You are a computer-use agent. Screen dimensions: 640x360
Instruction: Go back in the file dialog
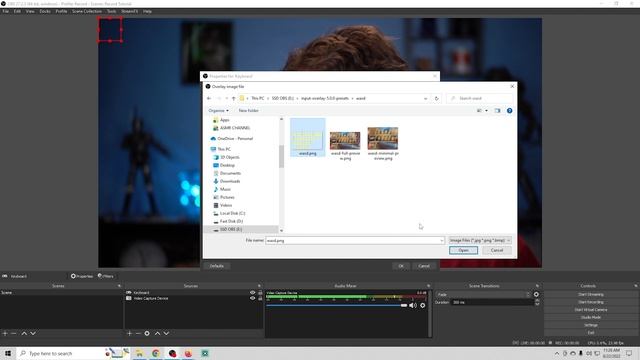click(209, 98)
